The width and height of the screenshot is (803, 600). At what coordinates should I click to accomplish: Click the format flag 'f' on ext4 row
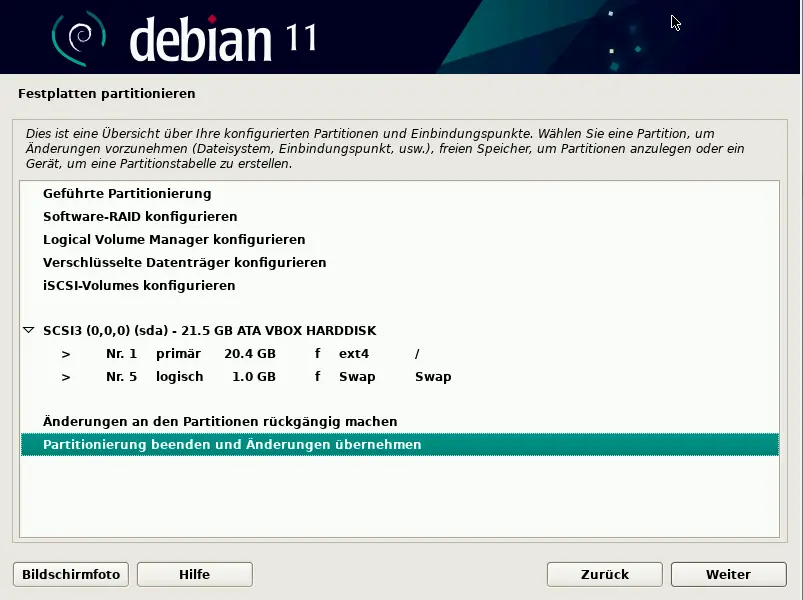[x=317, y=354]
